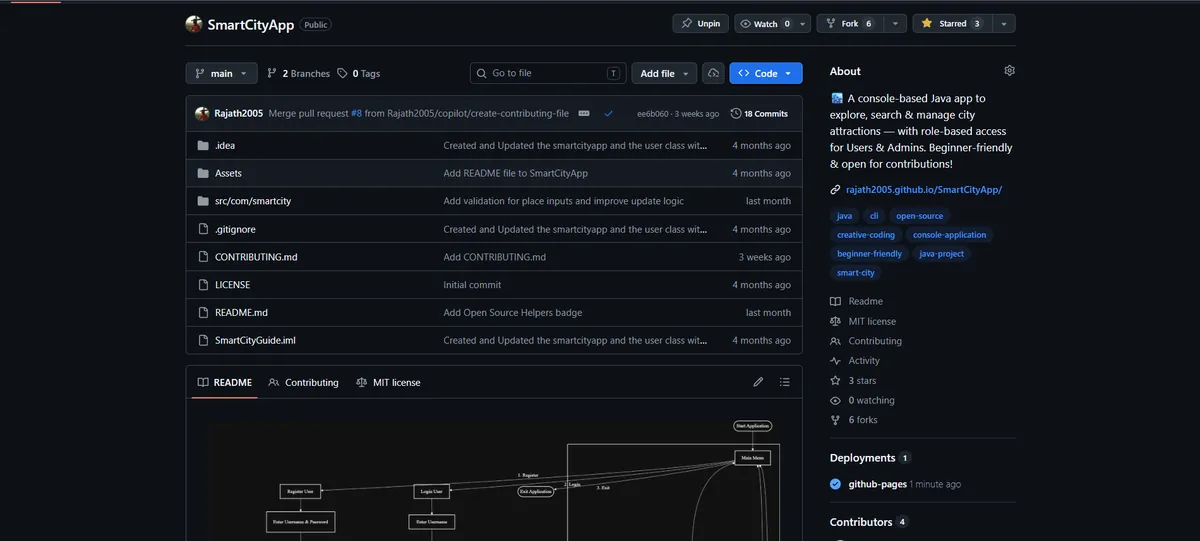Screen dimensions: 1200x541
Task: Select the open-source topic tag
Action: [919, 216]
